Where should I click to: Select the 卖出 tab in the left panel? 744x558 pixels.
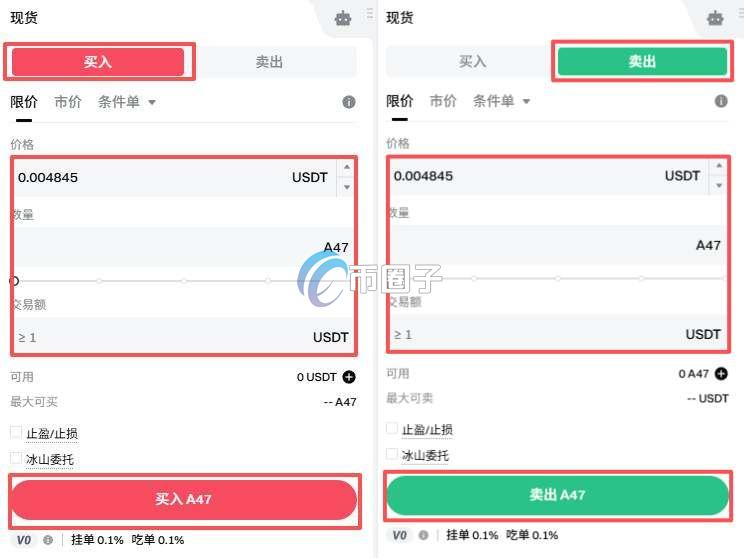pos(269,62)
